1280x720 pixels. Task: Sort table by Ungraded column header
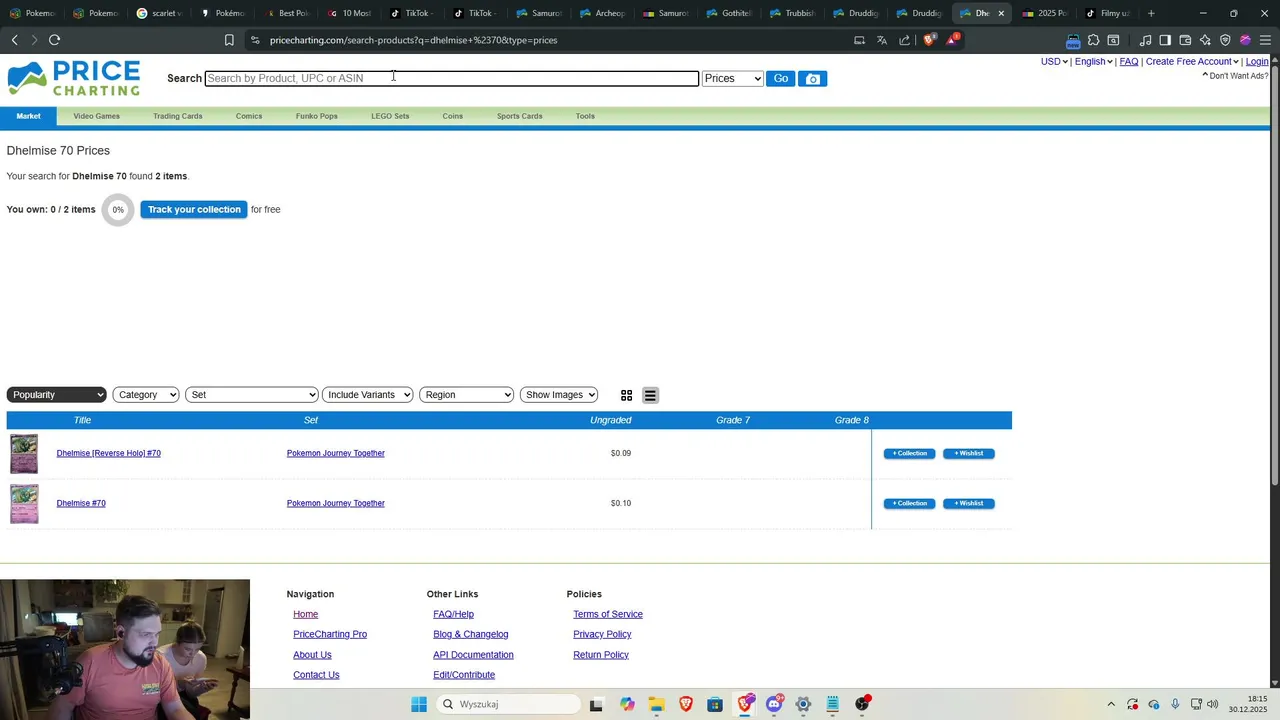pyautogui.click(x=611, y=420)
